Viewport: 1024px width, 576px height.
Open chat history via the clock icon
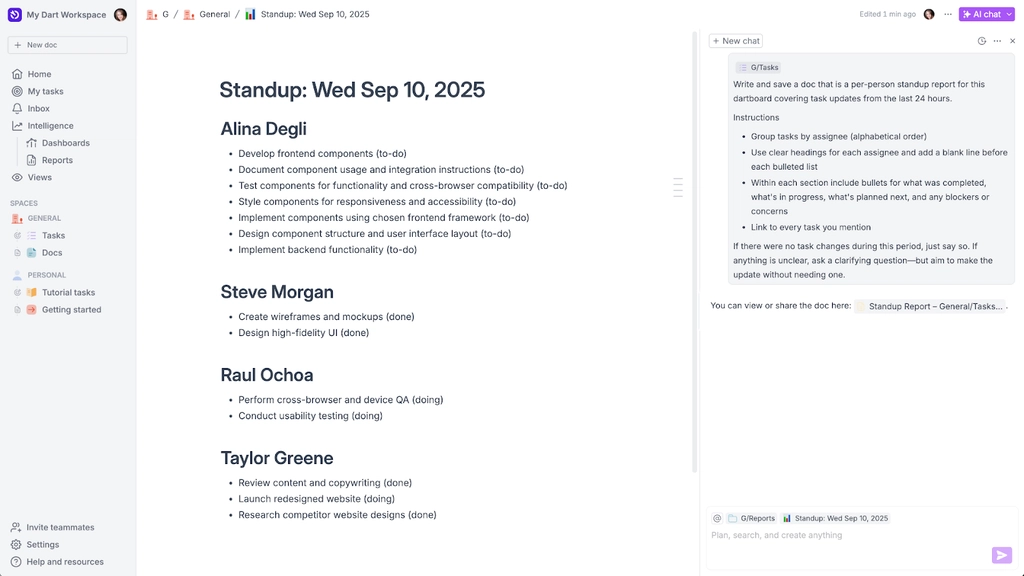pos(981,40)
